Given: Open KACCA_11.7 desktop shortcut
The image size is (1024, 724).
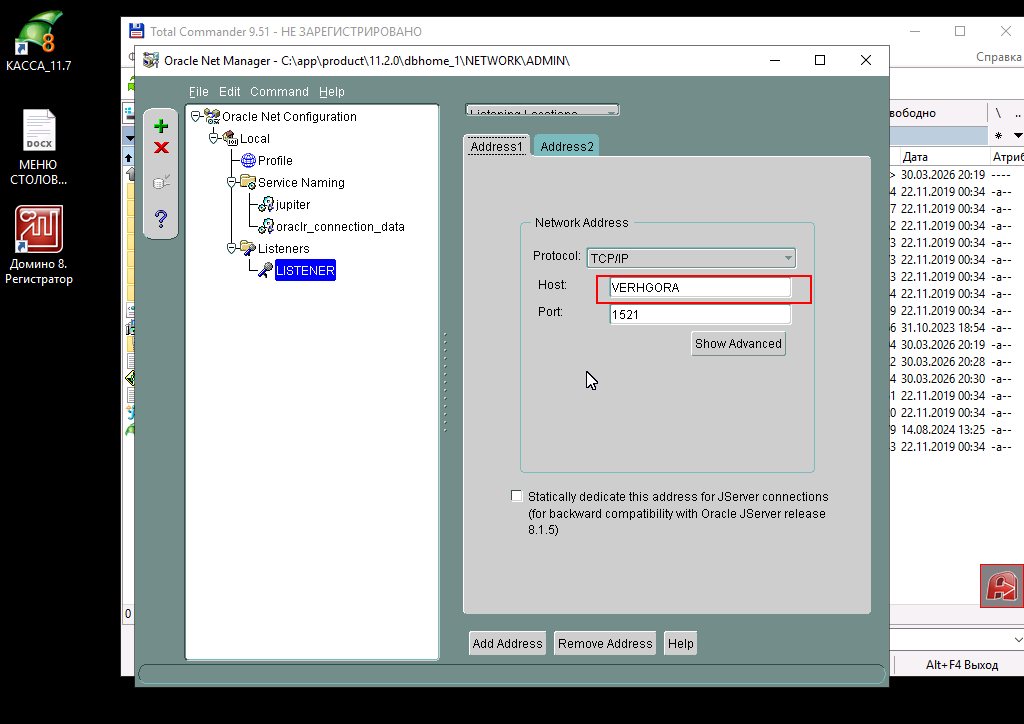Looking at the screenshot, I should point(39,35).
